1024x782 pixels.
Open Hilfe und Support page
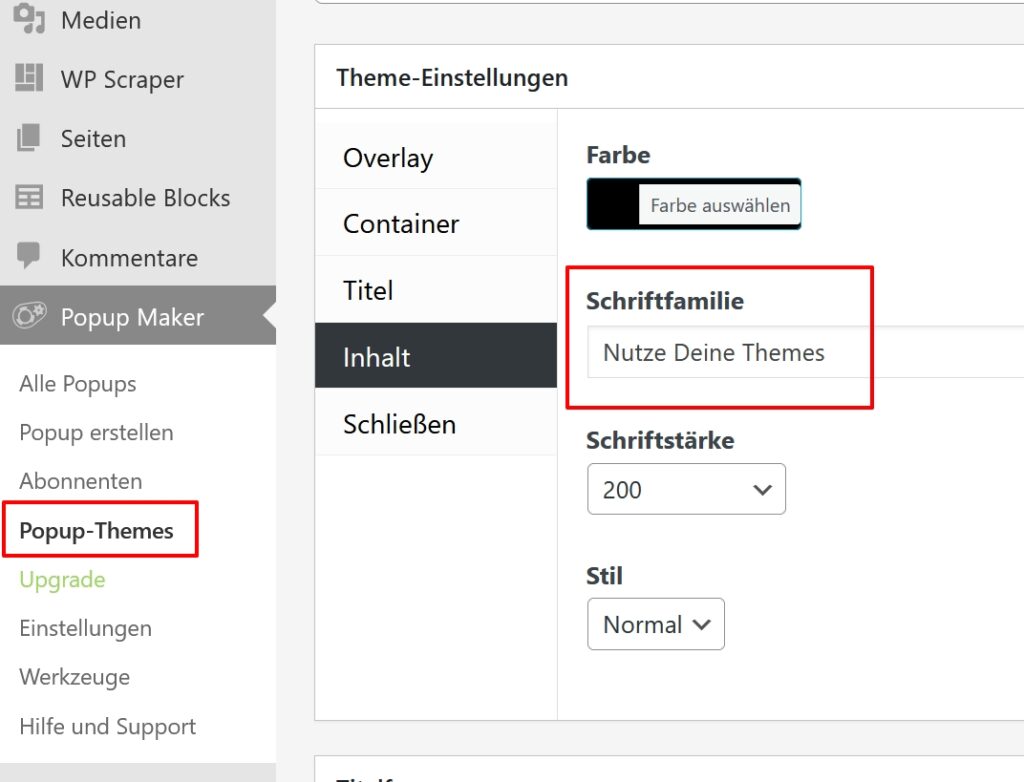point(107,727)
